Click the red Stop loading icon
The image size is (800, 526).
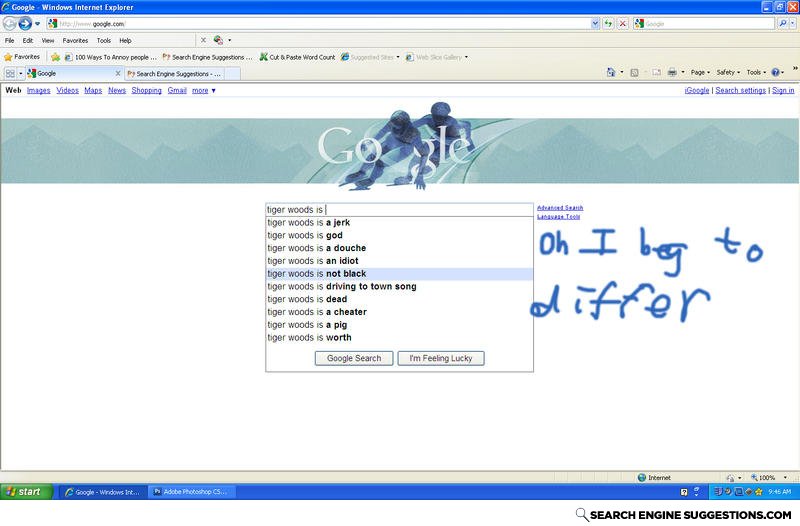coord(622,23)
